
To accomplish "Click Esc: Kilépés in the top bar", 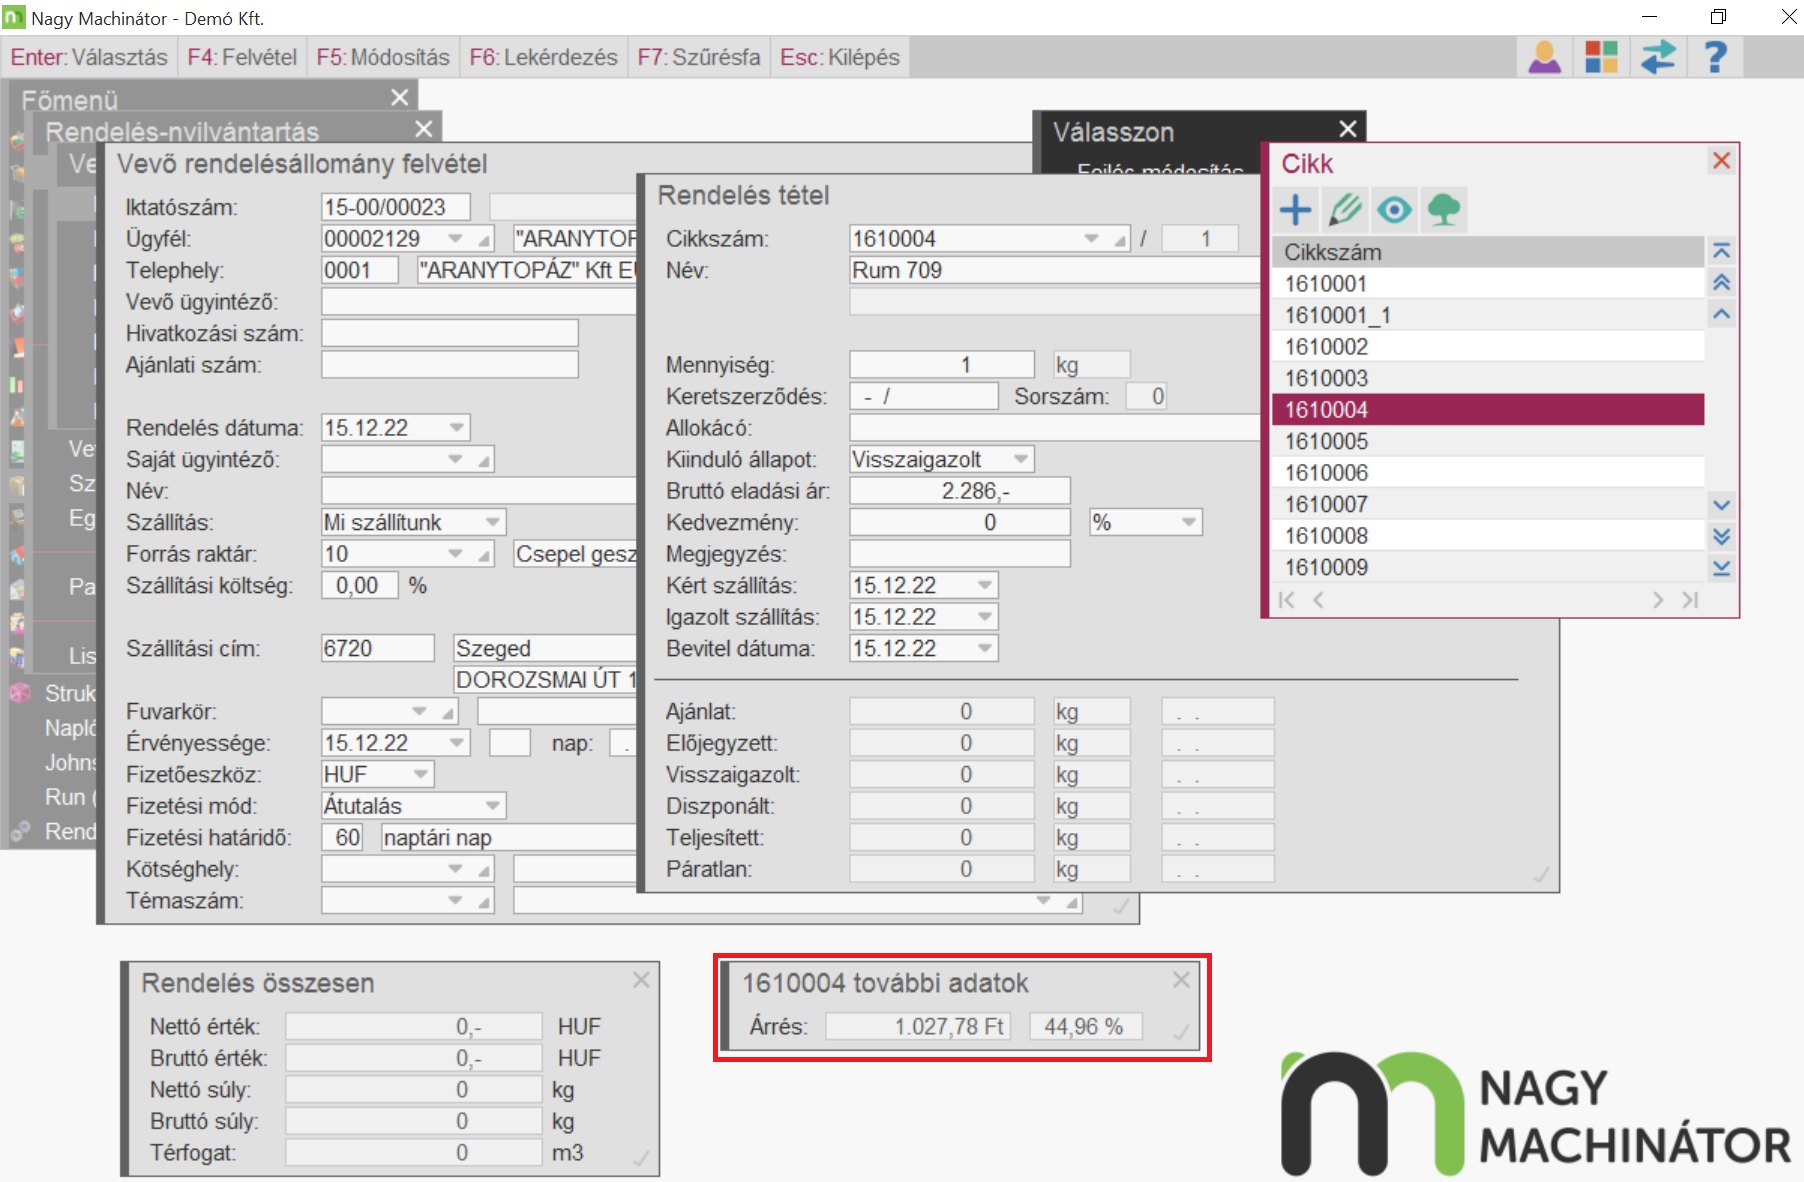I will click(x=840, y=57).
